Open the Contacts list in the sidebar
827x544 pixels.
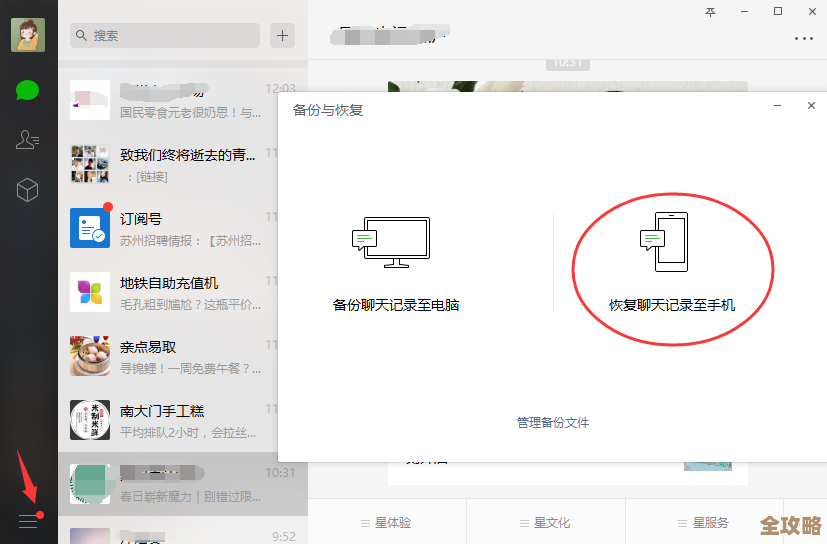pos(27,140)
